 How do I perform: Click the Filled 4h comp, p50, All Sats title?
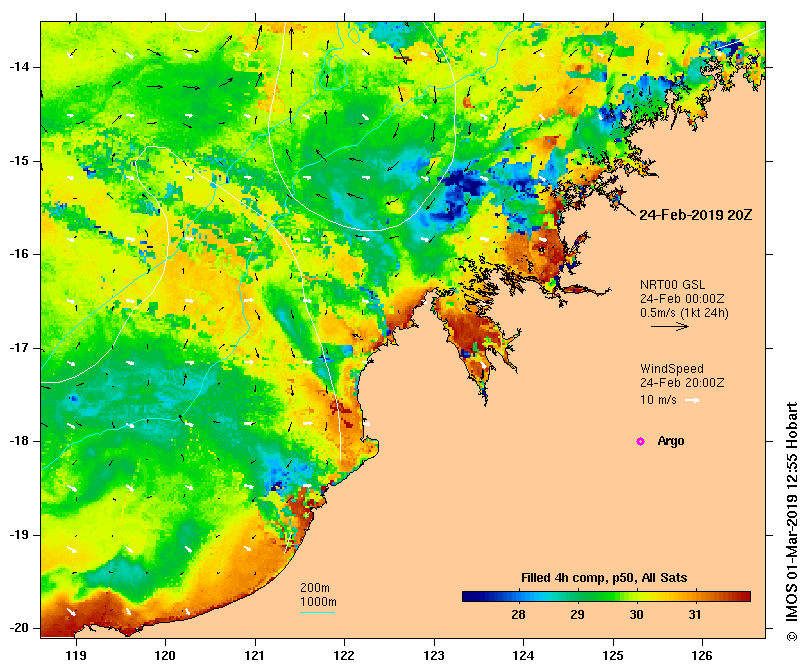click(604, 578)
